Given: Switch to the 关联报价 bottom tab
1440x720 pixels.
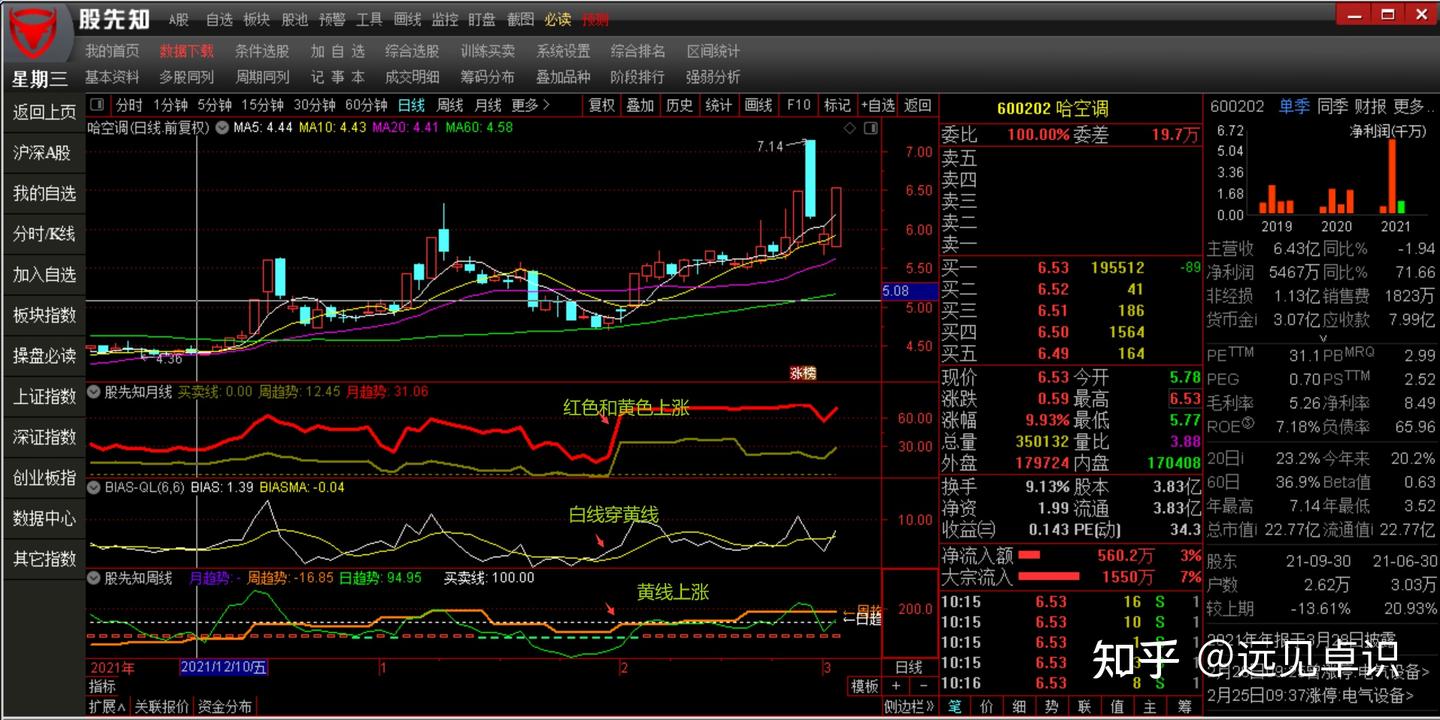Looking at the screenshot, I should [x=162, y=706].
